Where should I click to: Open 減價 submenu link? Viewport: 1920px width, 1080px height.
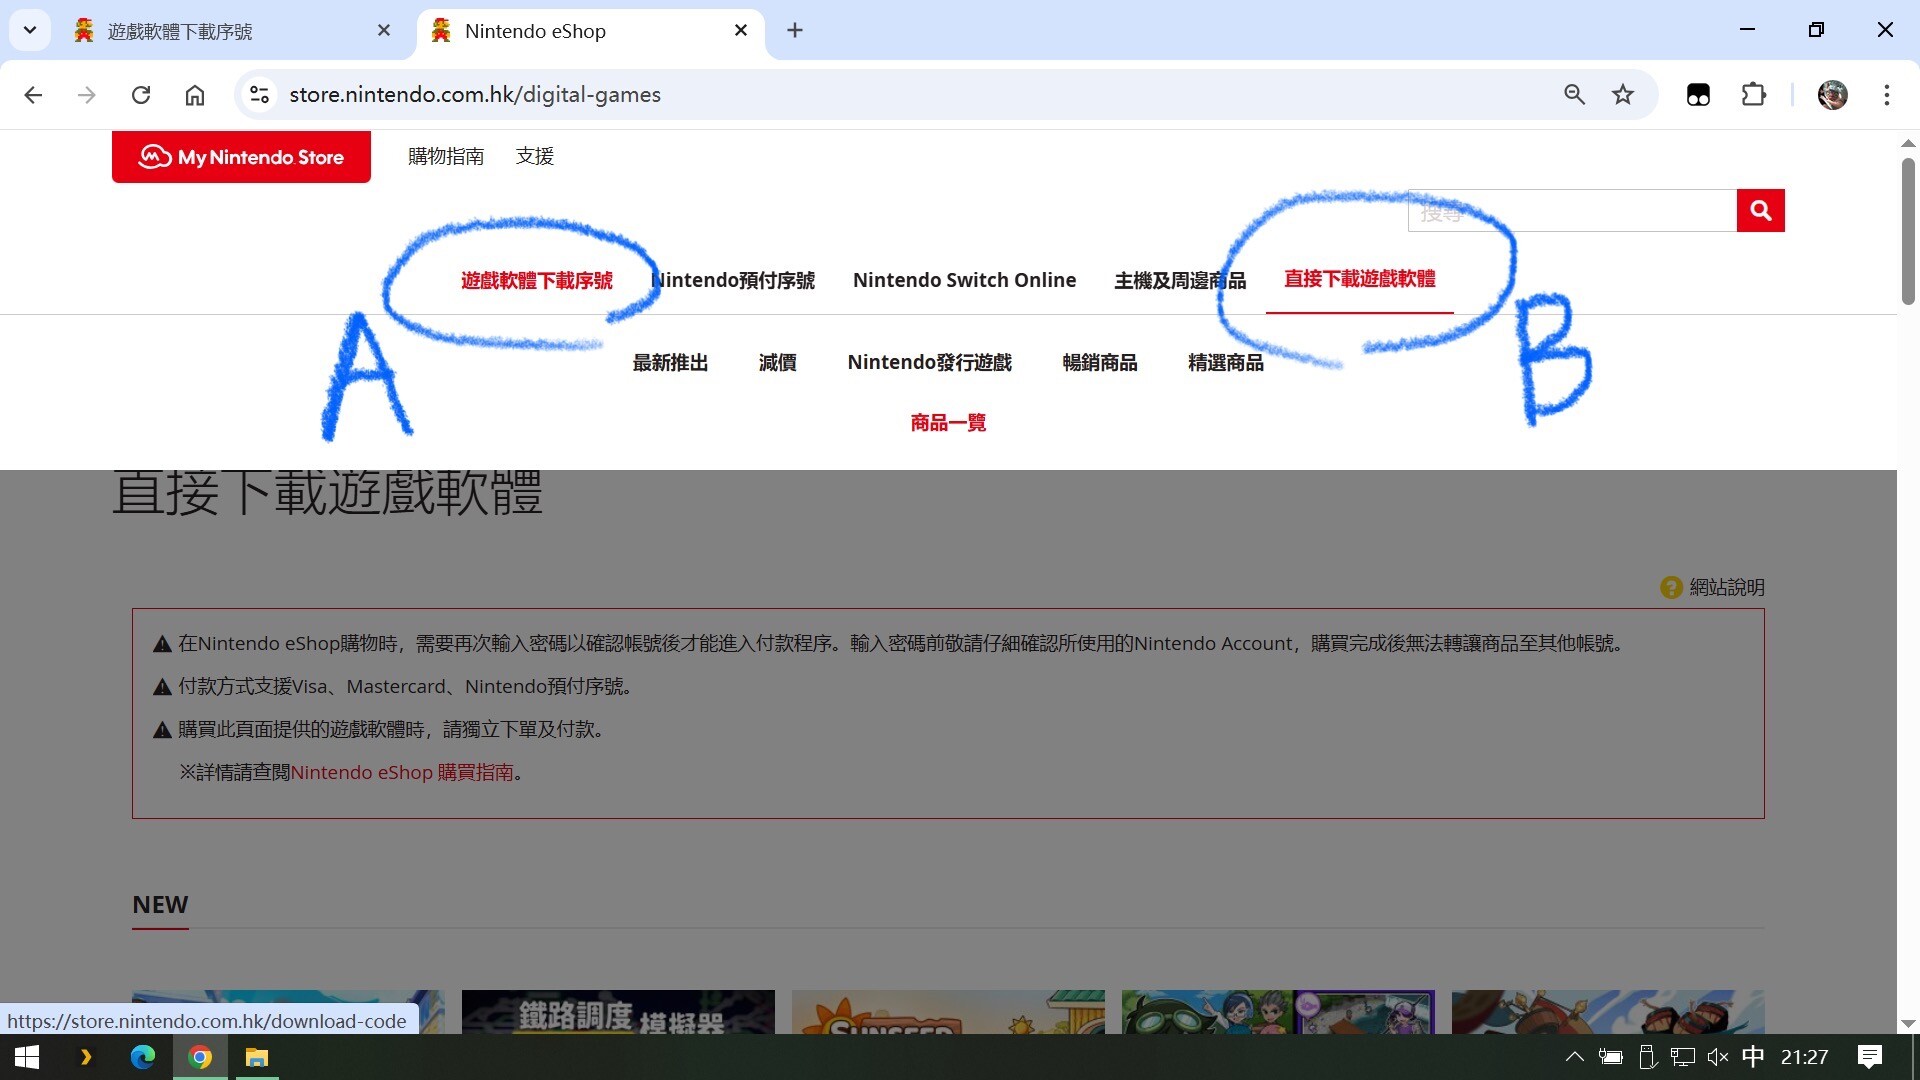point(777,363)
